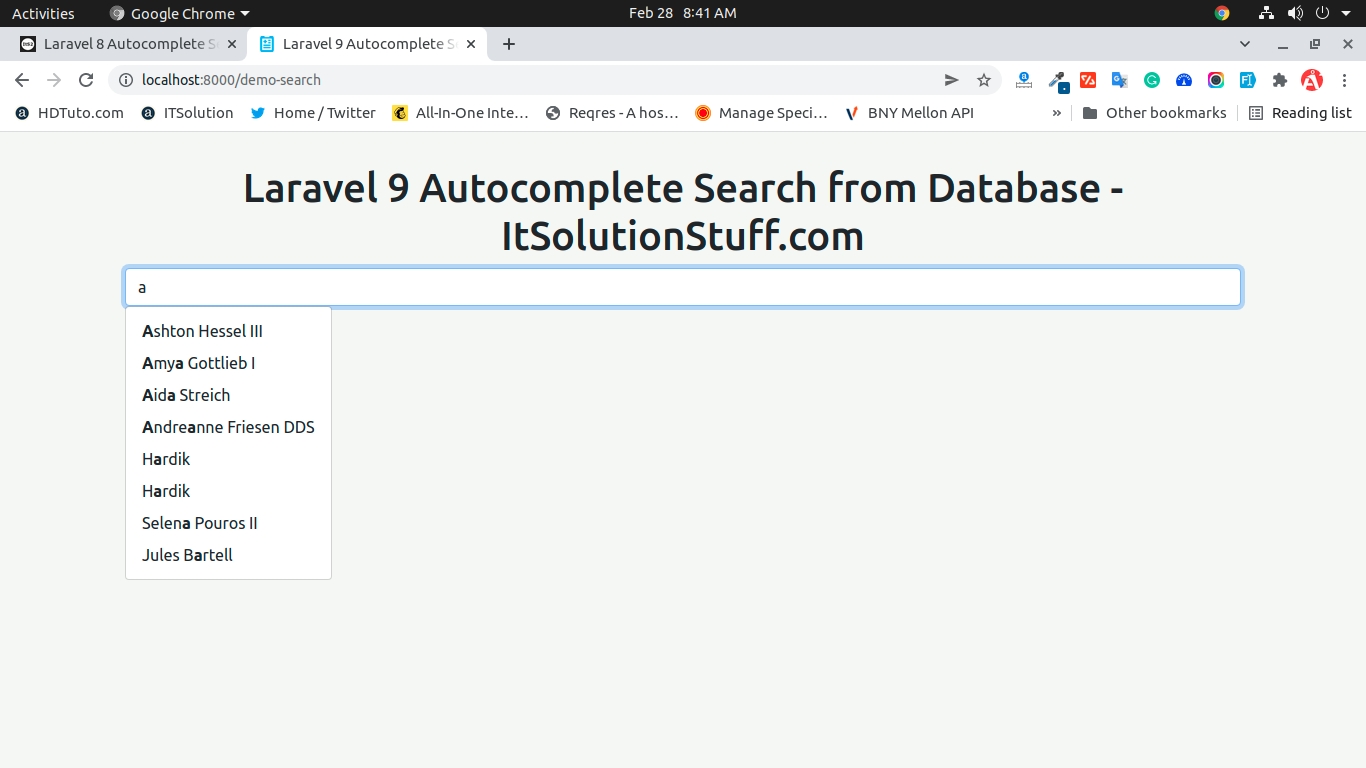Choose Andreanne Friesen DDS from suggestions
The width and height of the screenshot is (1366, 768).
[228, 427]
